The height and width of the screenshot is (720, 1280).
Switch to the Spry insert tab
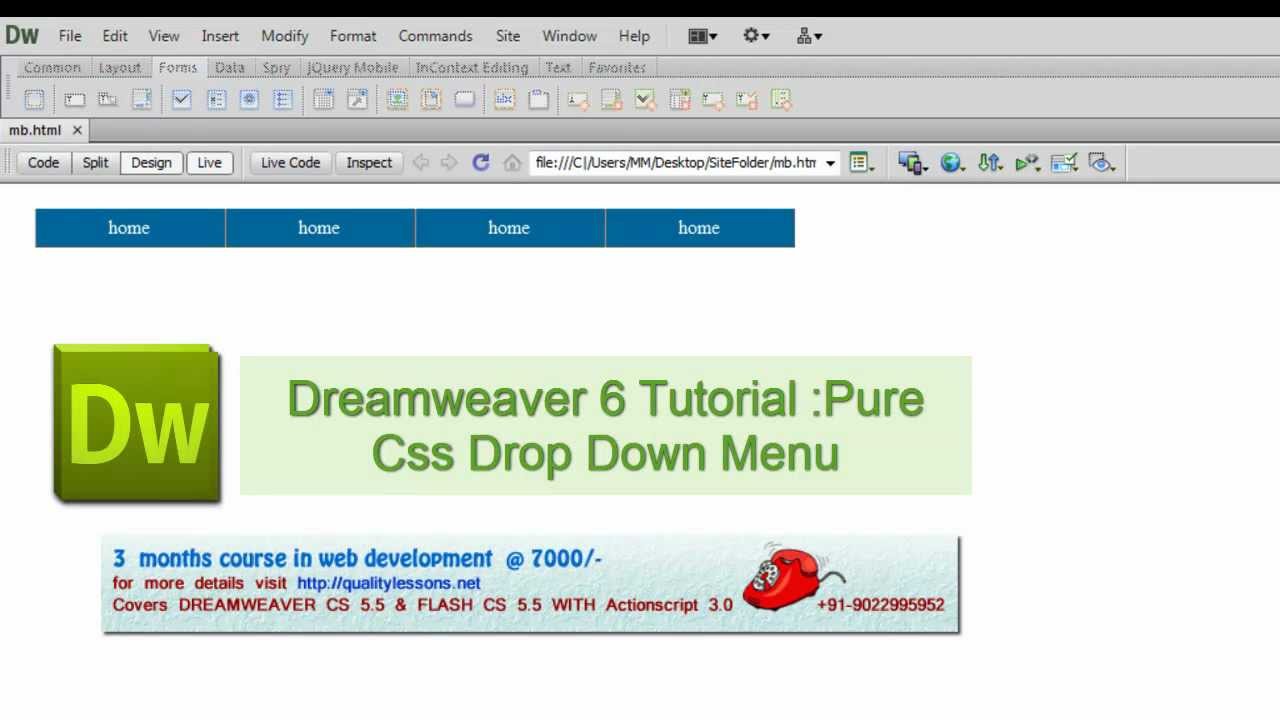276,67
